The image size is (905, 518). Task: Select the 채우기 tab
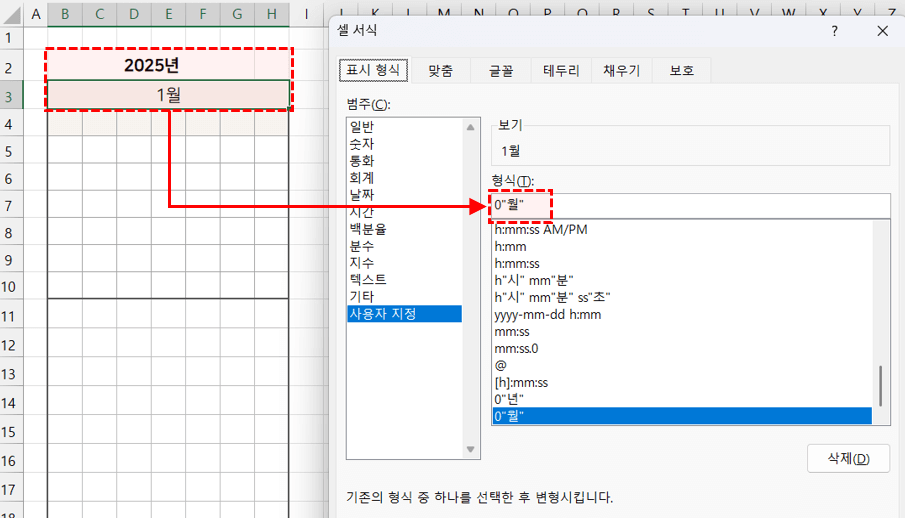coord(622,71)
